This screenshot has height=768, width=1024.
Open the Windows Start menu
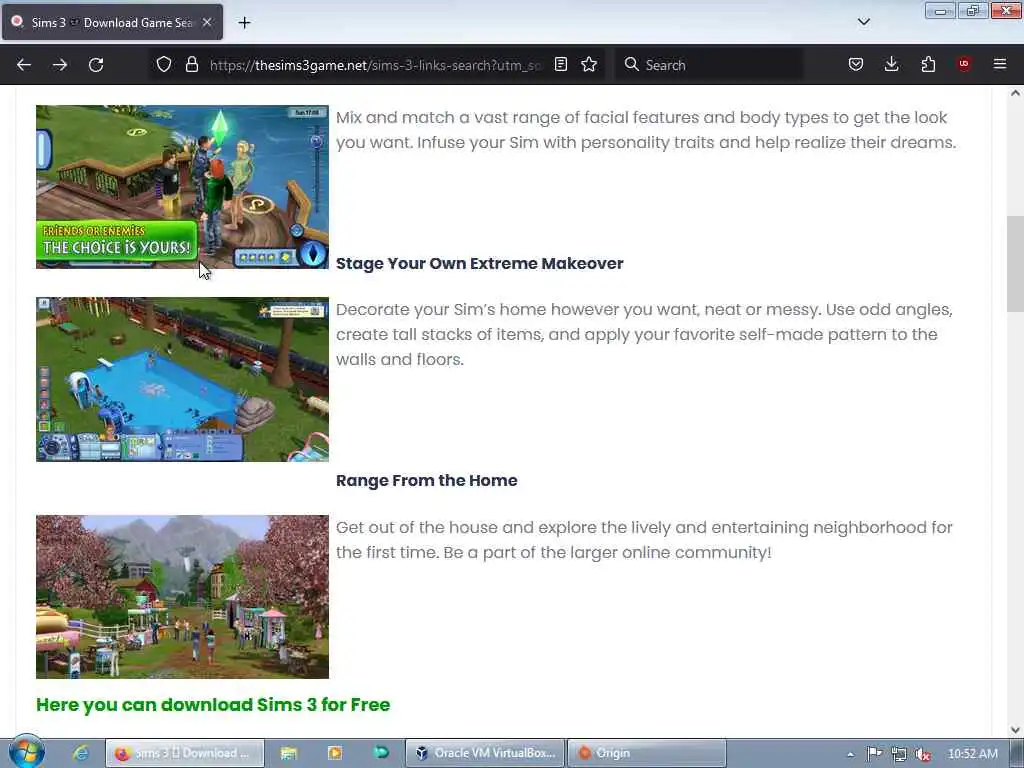[x=26, y=752]
